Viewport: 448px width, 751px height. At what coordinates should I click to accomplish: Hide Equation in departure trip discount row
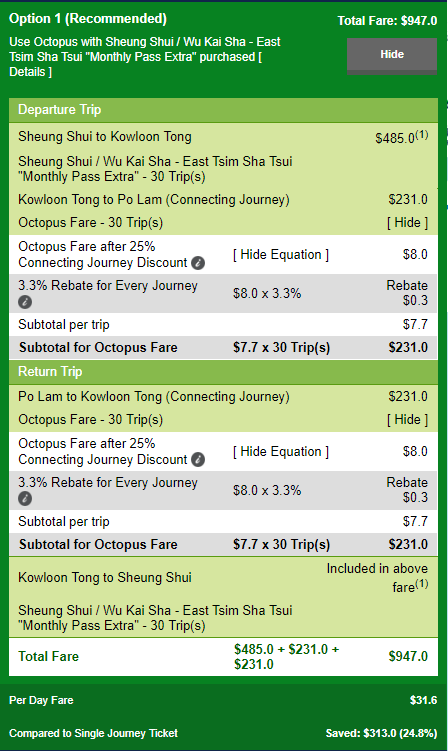[281, 255]
